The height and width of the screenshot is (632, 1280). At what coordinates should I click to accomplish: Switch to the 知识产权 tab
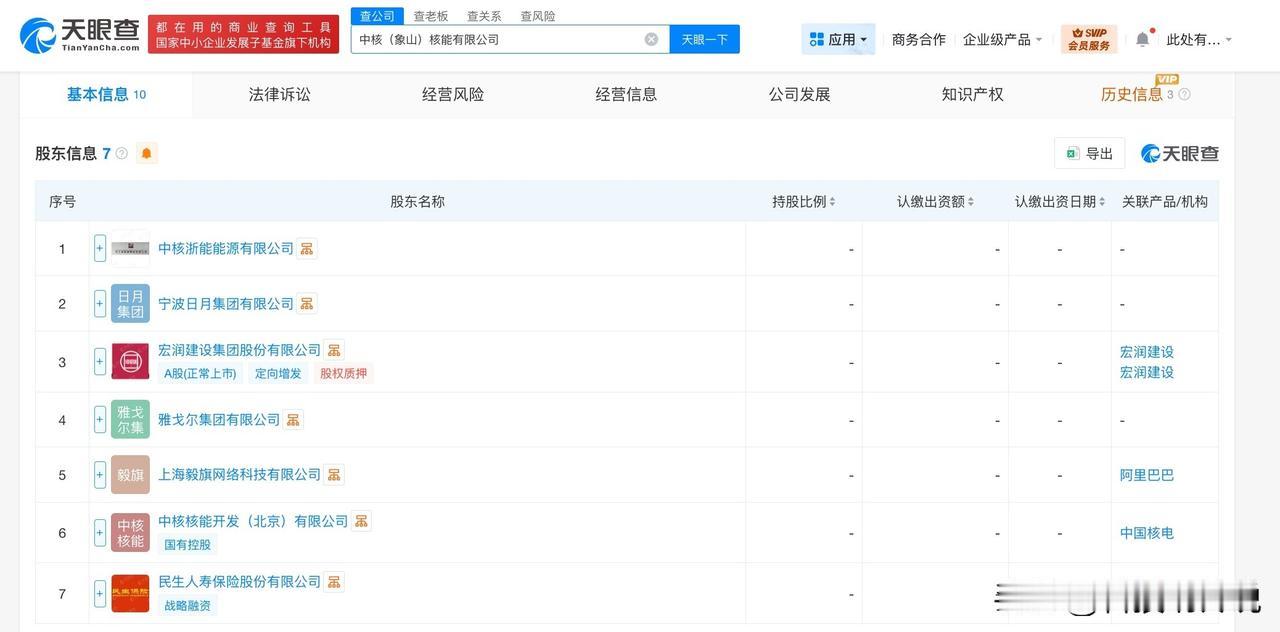click(973, 94)
